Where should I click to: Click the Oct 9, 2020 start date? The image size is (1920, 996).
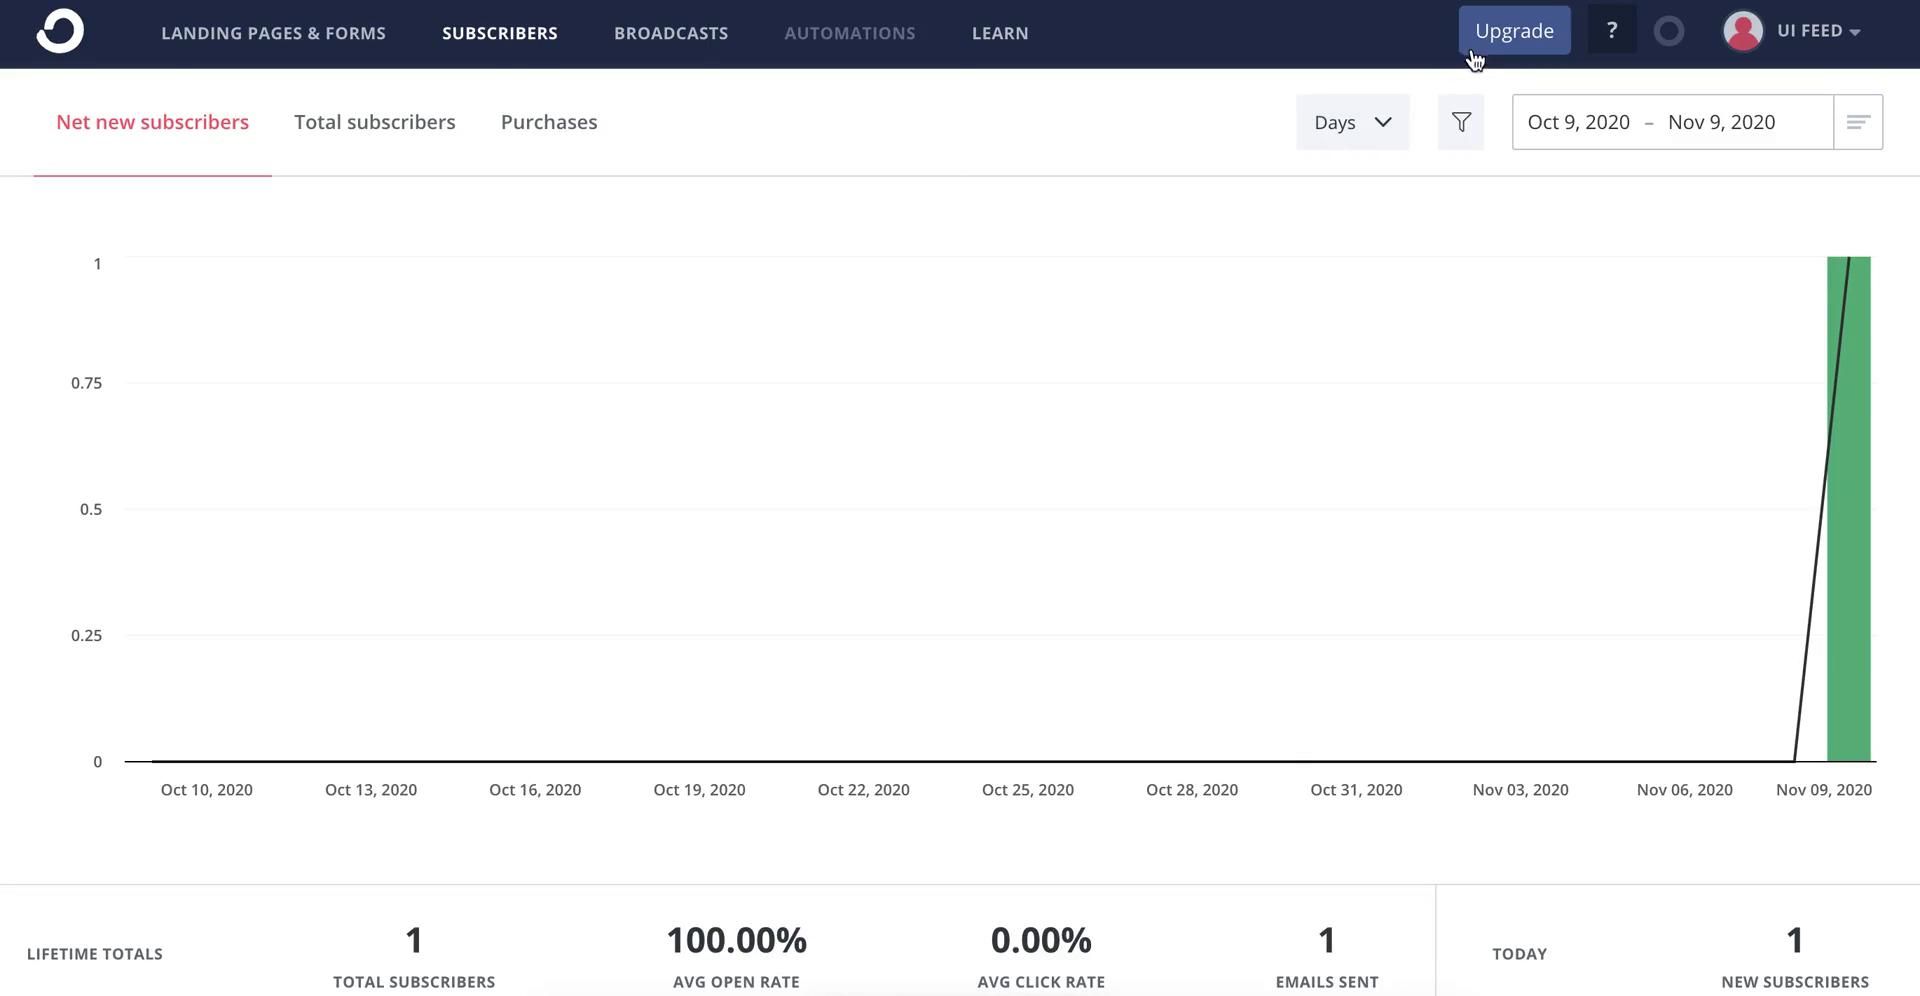pyautogui.click(x=1578, y=122)
